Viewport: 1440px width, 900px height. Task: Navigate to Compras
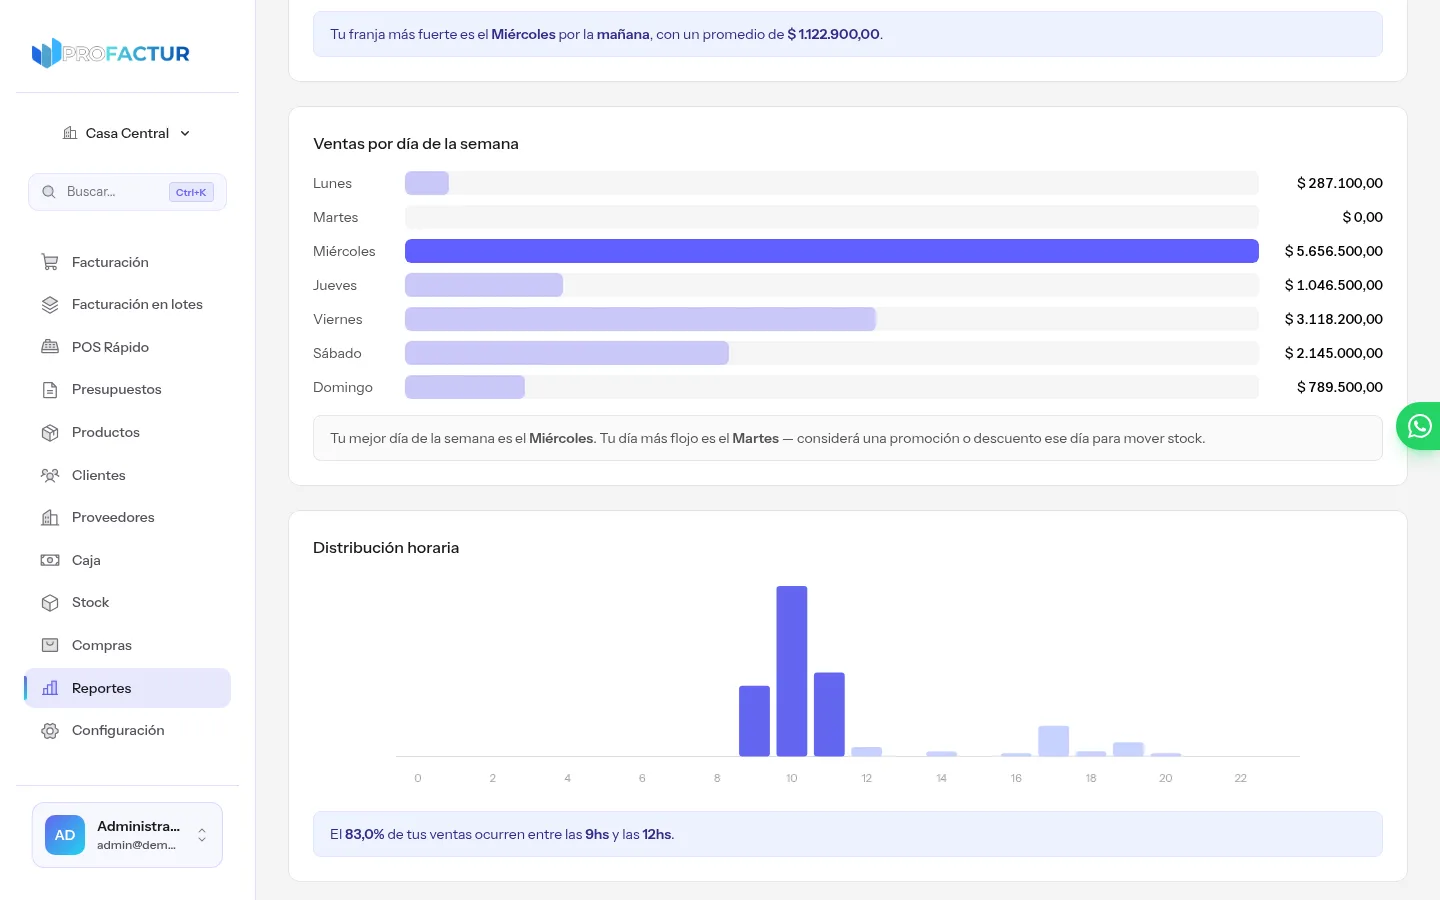[127, 645]
